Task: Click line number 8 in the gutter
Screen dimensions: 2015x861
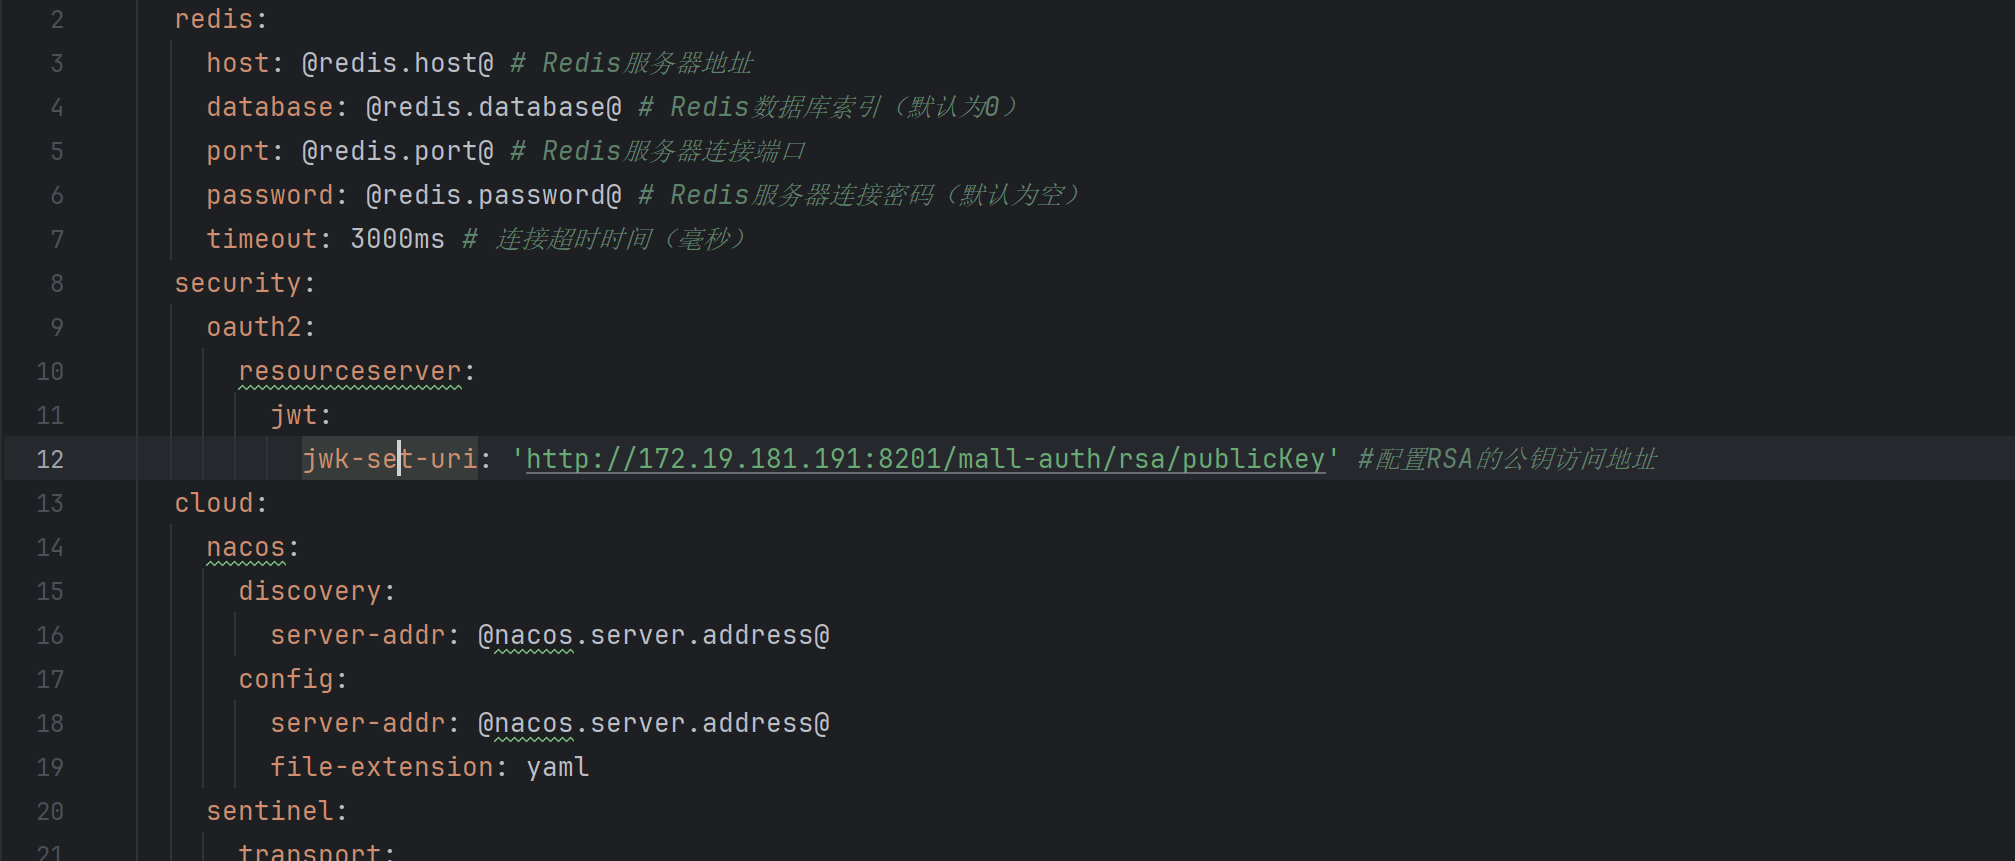Action: pos(57,283)
